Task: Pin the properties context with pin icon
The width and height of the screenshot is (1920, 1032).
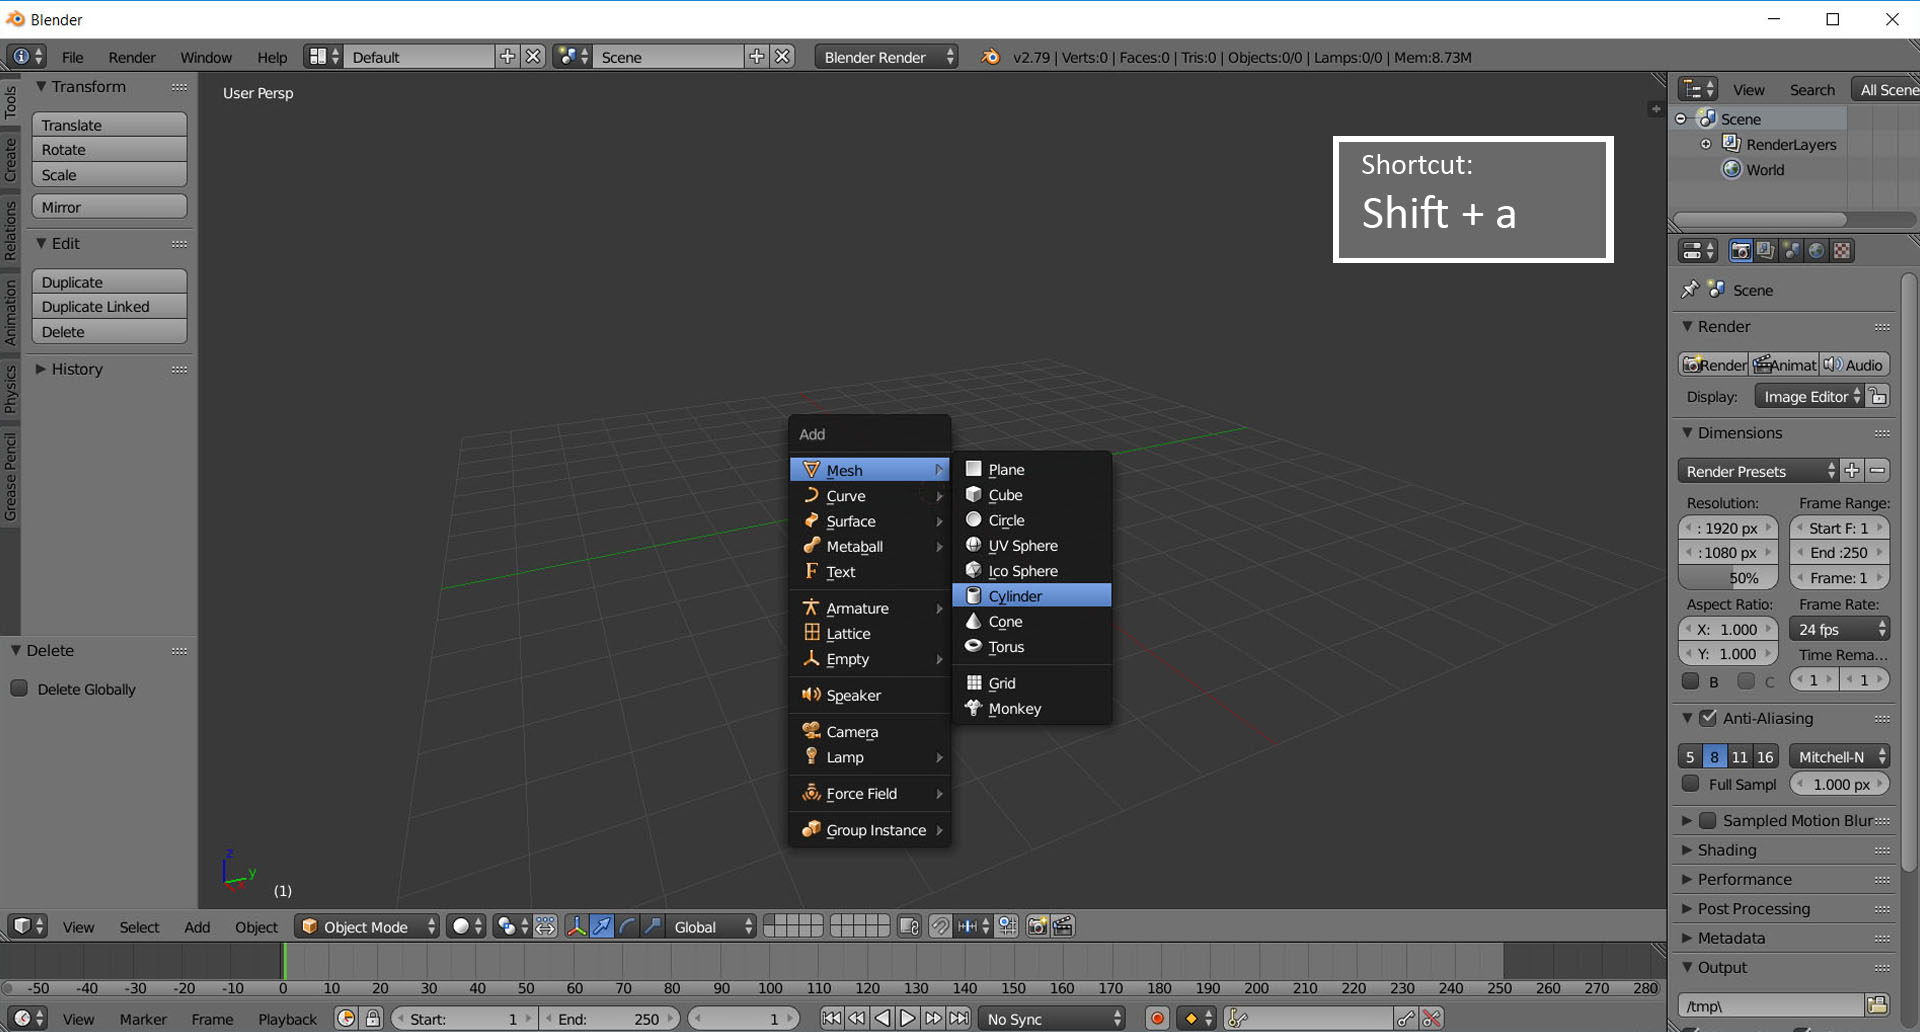Action: [1690, 290]
